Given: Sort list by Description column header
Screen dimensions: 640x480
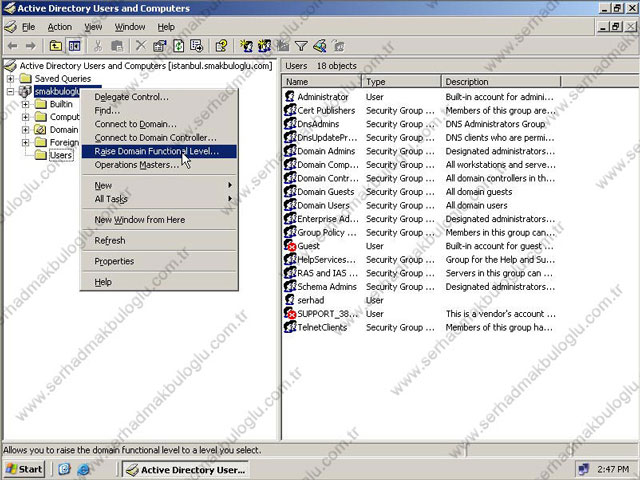Looking at the screenshot, I should (x=501, y=82).
